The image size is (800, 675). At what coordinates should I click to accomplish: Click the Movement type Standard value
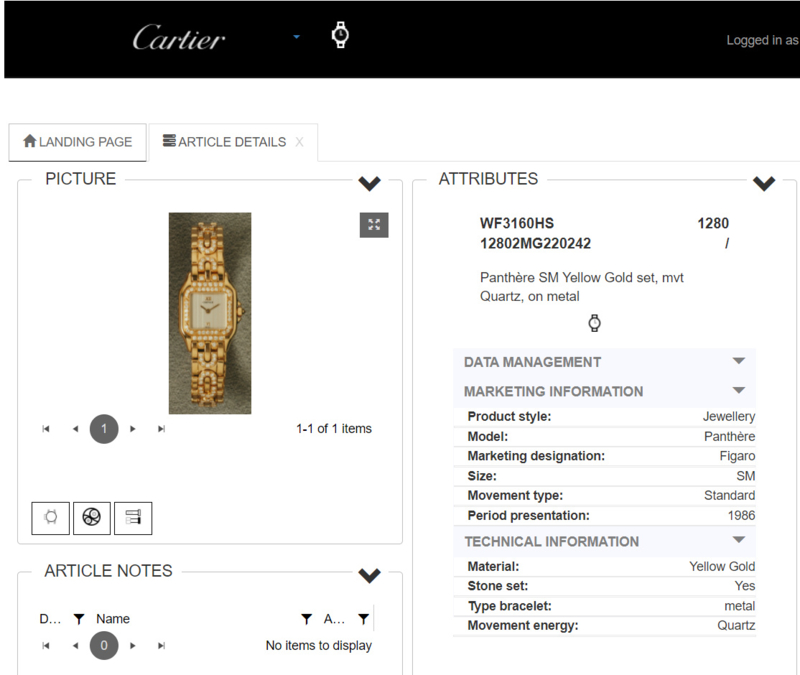[730, 495]
